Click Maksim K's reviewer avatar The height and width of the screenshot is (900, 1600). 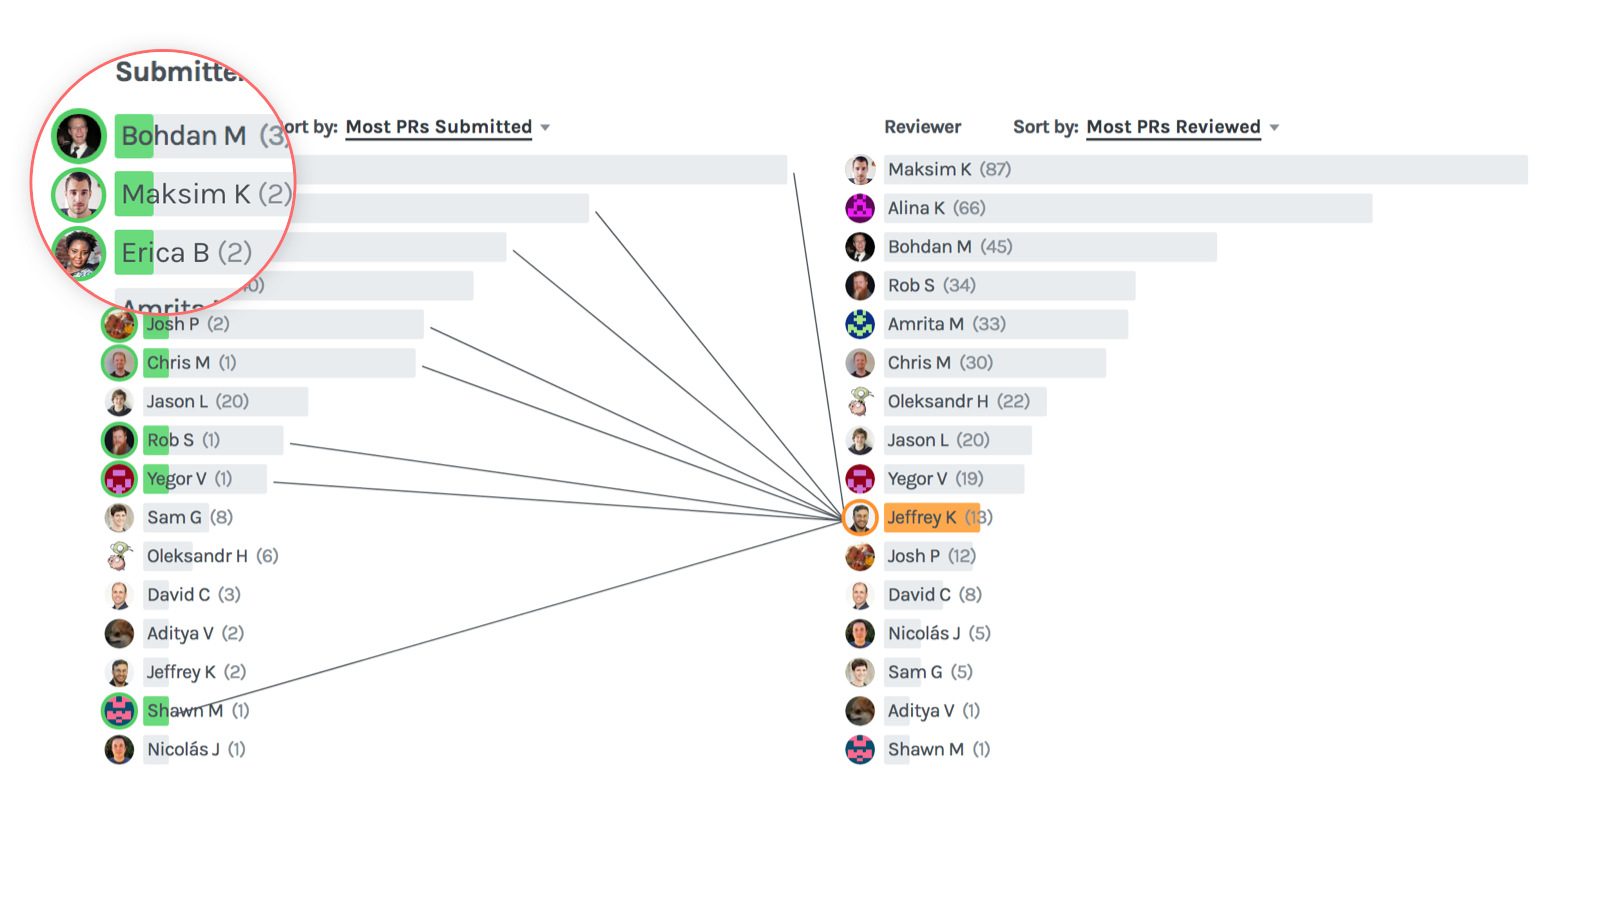[x=860, y=170]
